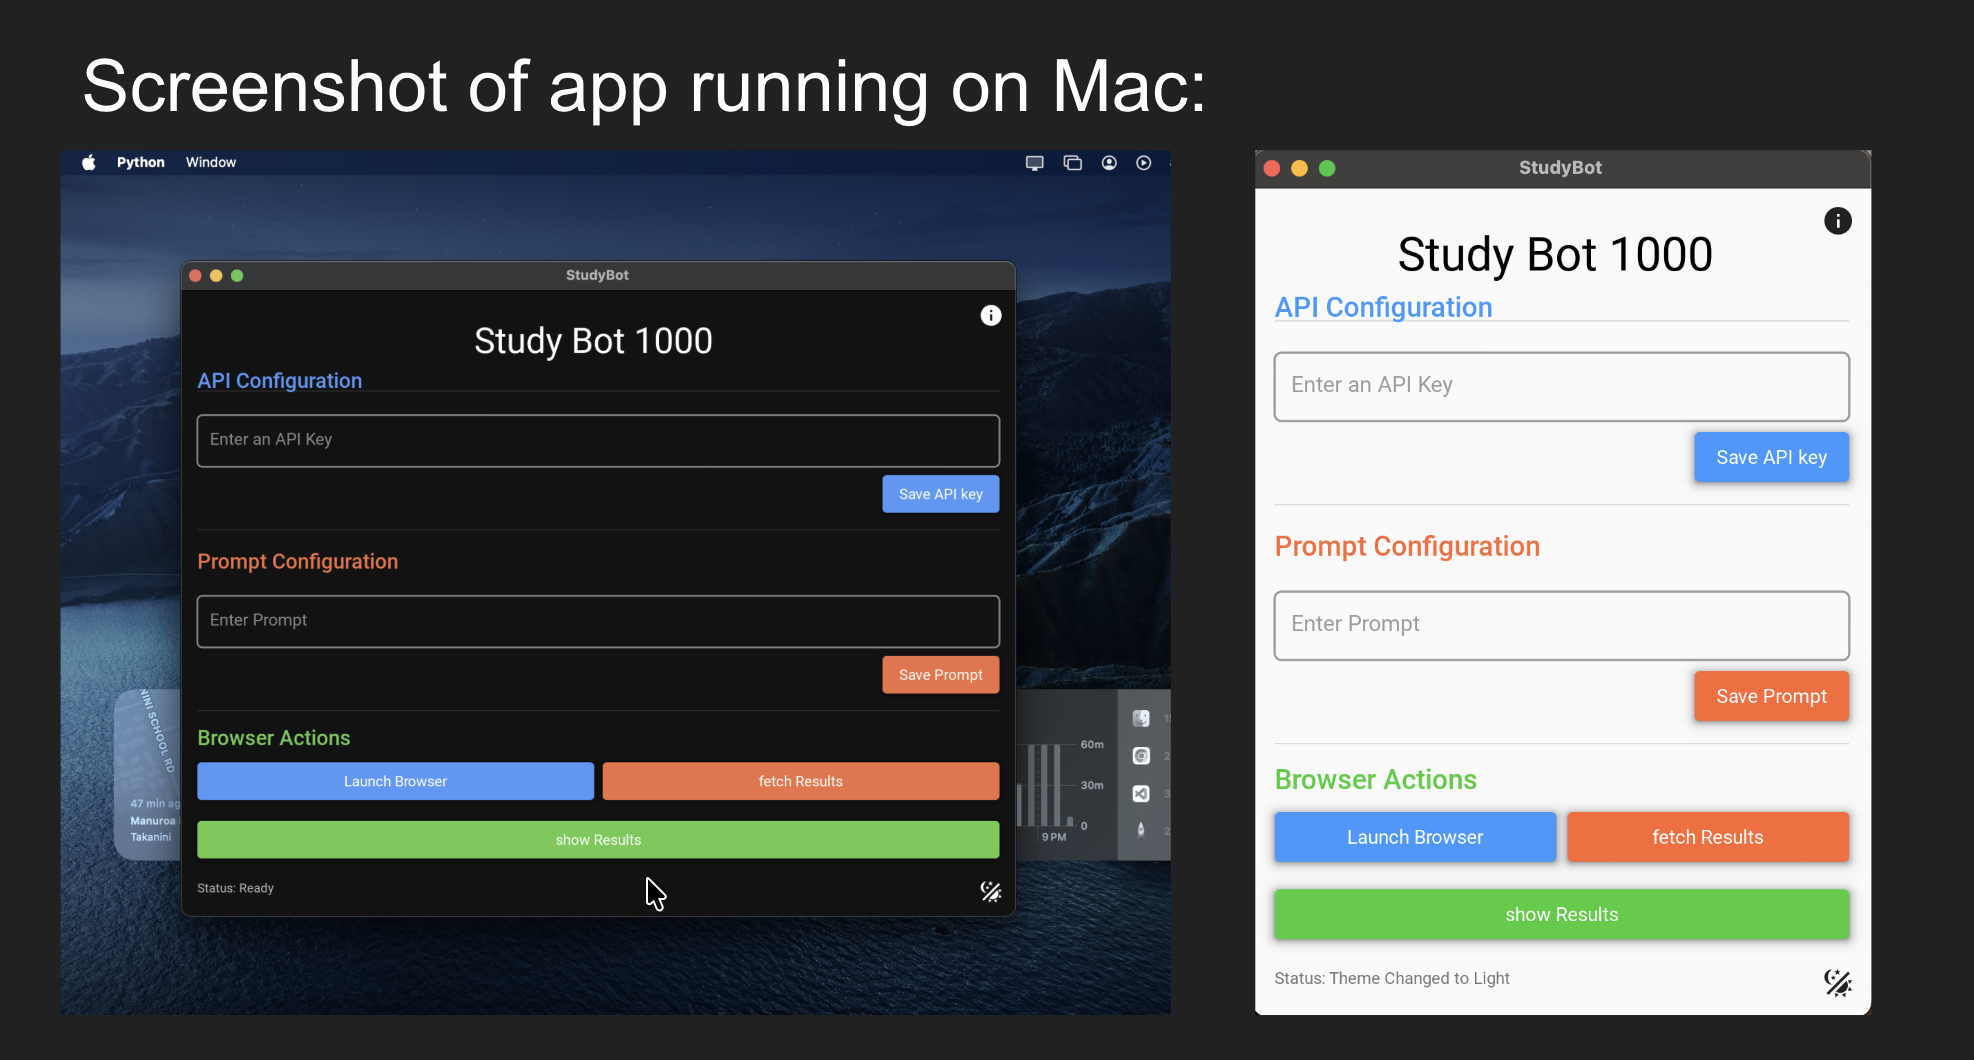Open the info icon in light StudyBot window
The image size is (1974, 1060).
(x=1837, y=221)
